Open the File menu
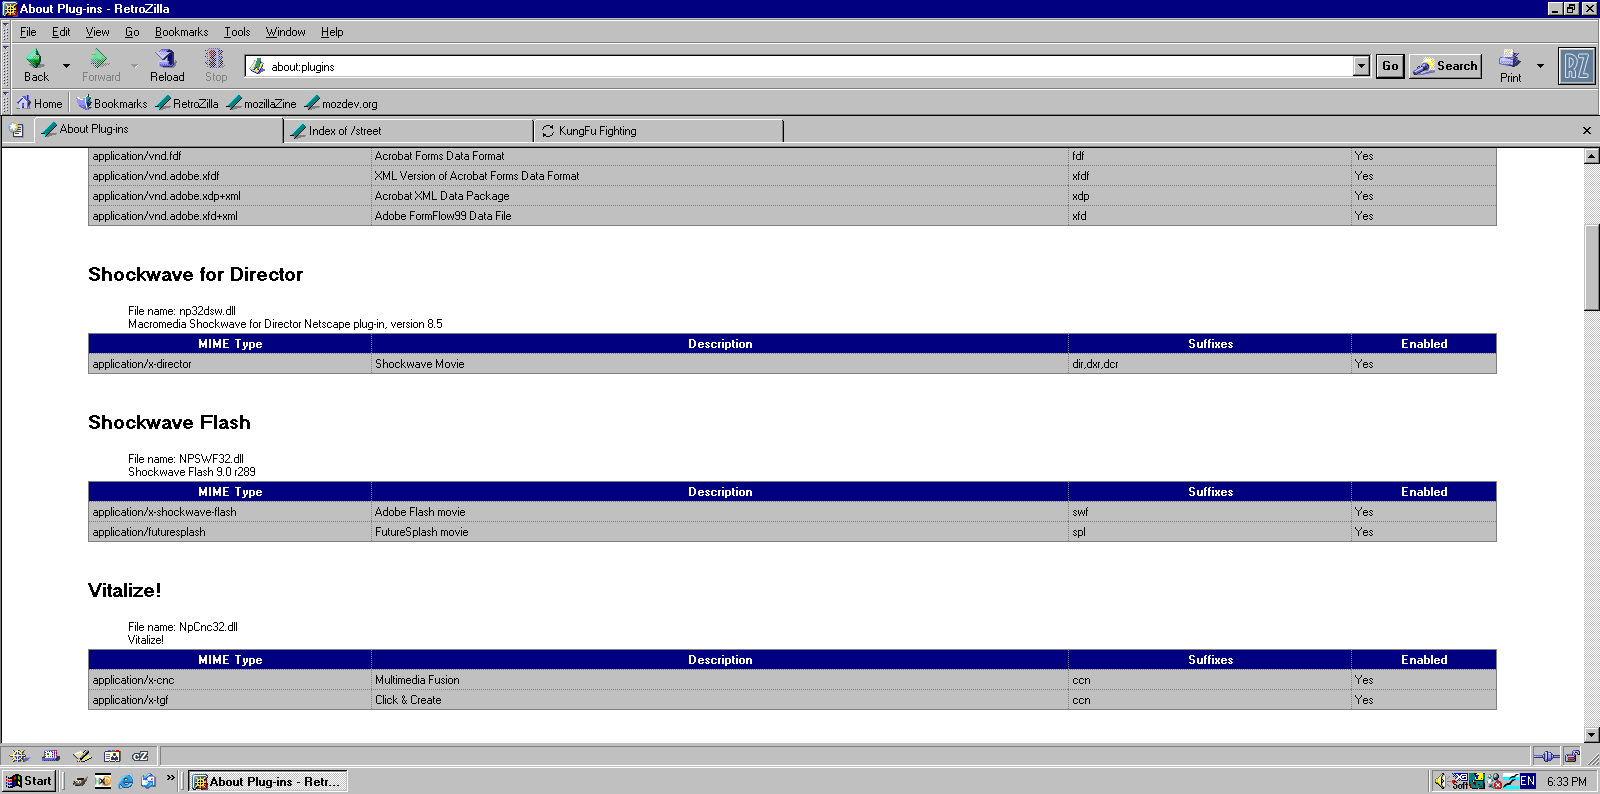The image size is (1600, 794). [28, 32]
